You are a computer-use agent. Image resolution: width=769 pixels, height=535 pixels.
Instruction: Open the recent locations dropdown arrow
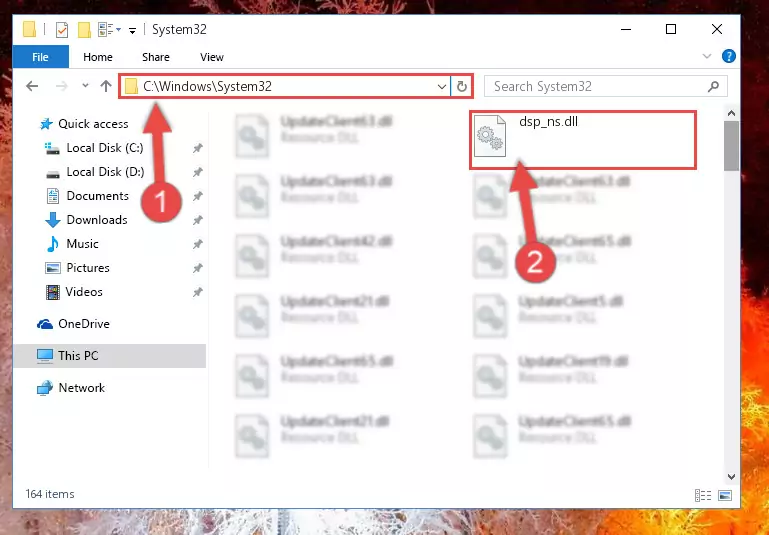[85, 86]
